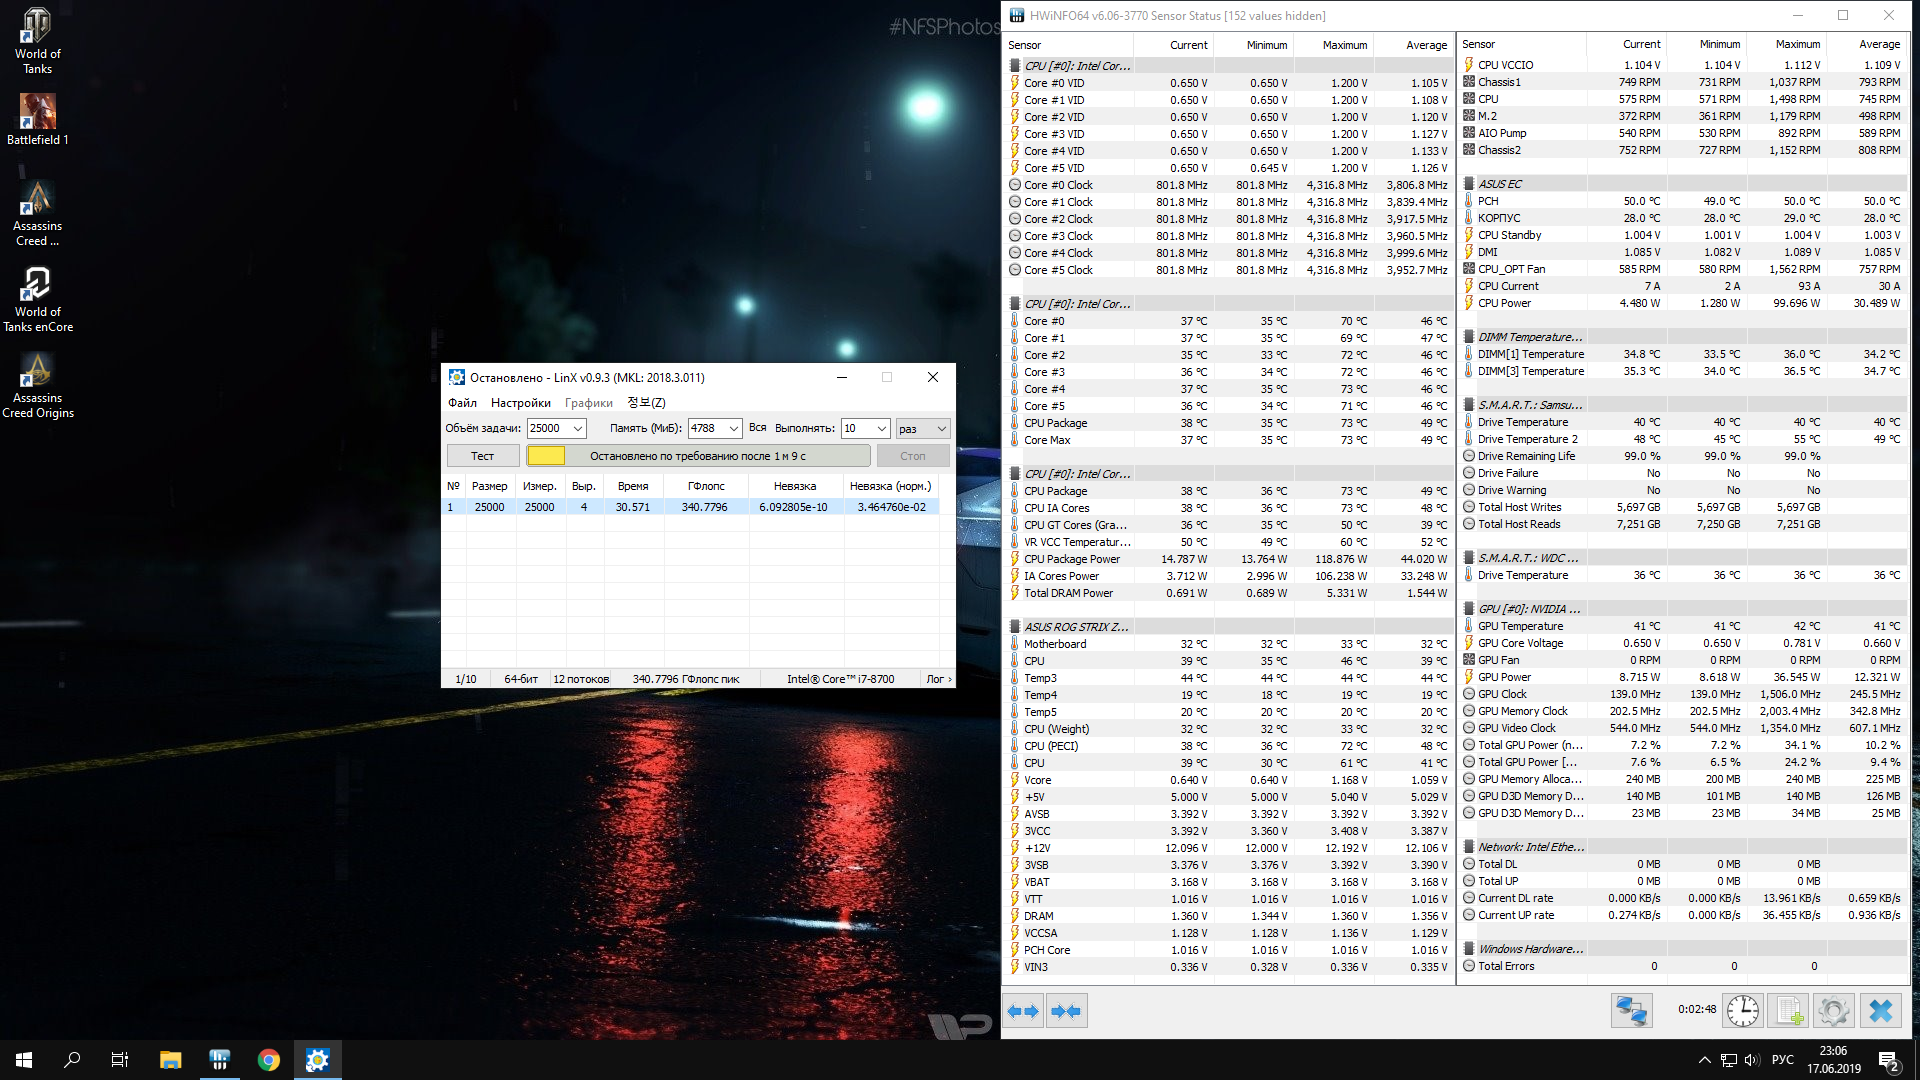Expand the Объём задачи problem size dropdown
1920x1080 pixels.
(577, 428)
